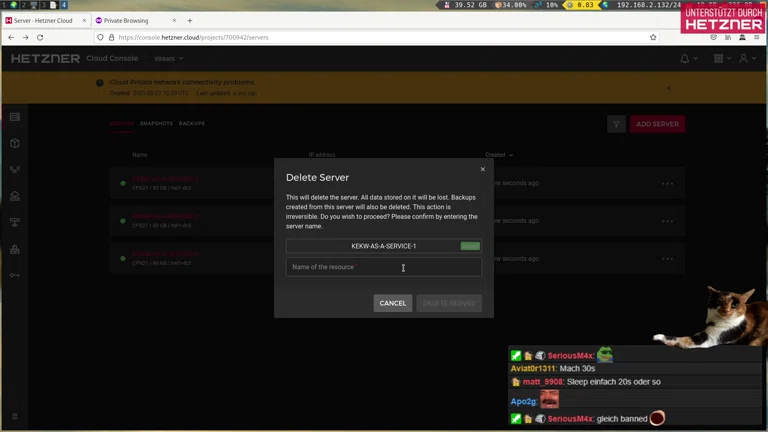Open the user account menu

[x=747, y=58]
